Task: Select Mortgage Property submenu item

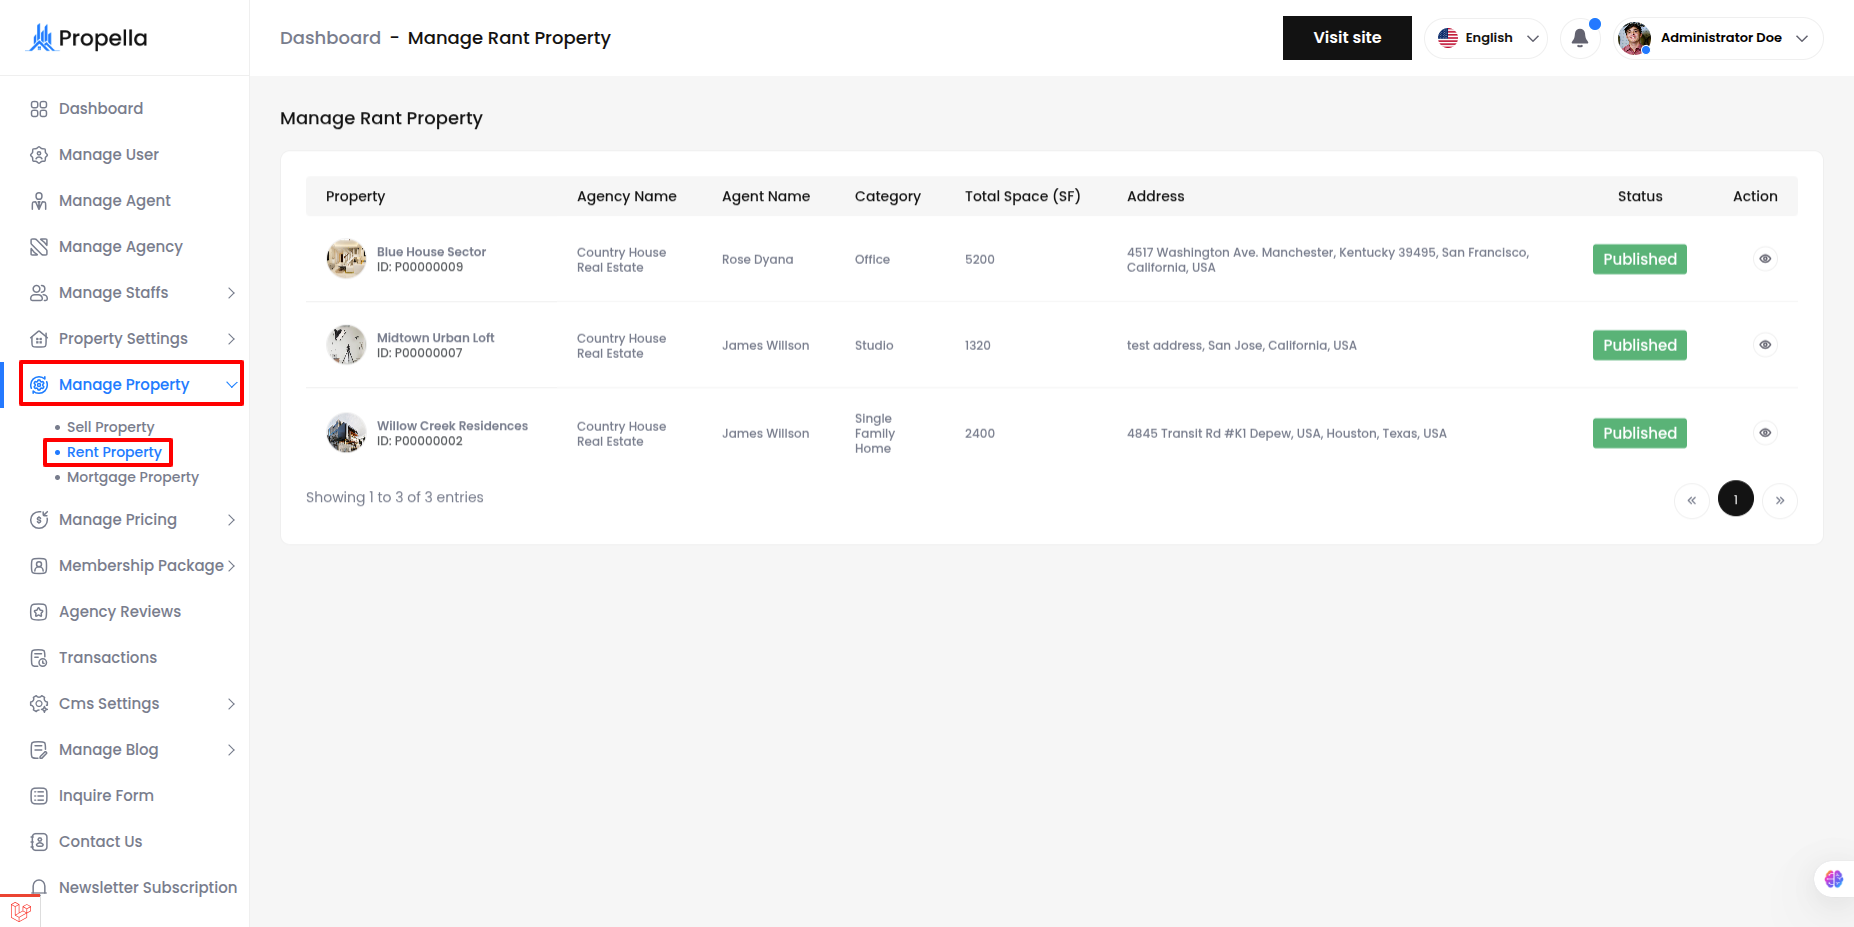Action: coord(133,477)
